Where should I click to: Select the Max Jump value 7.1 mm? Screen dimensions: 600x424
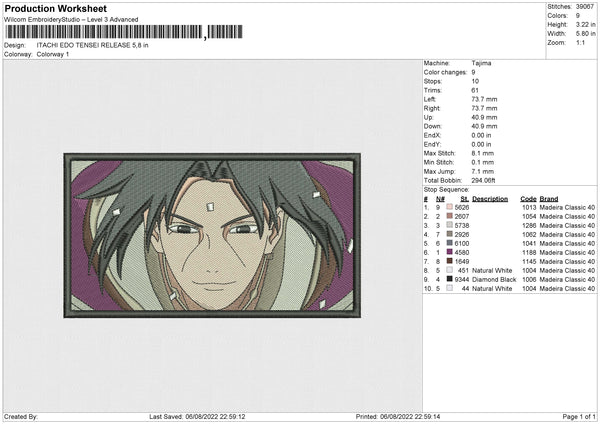click(483, 171)
